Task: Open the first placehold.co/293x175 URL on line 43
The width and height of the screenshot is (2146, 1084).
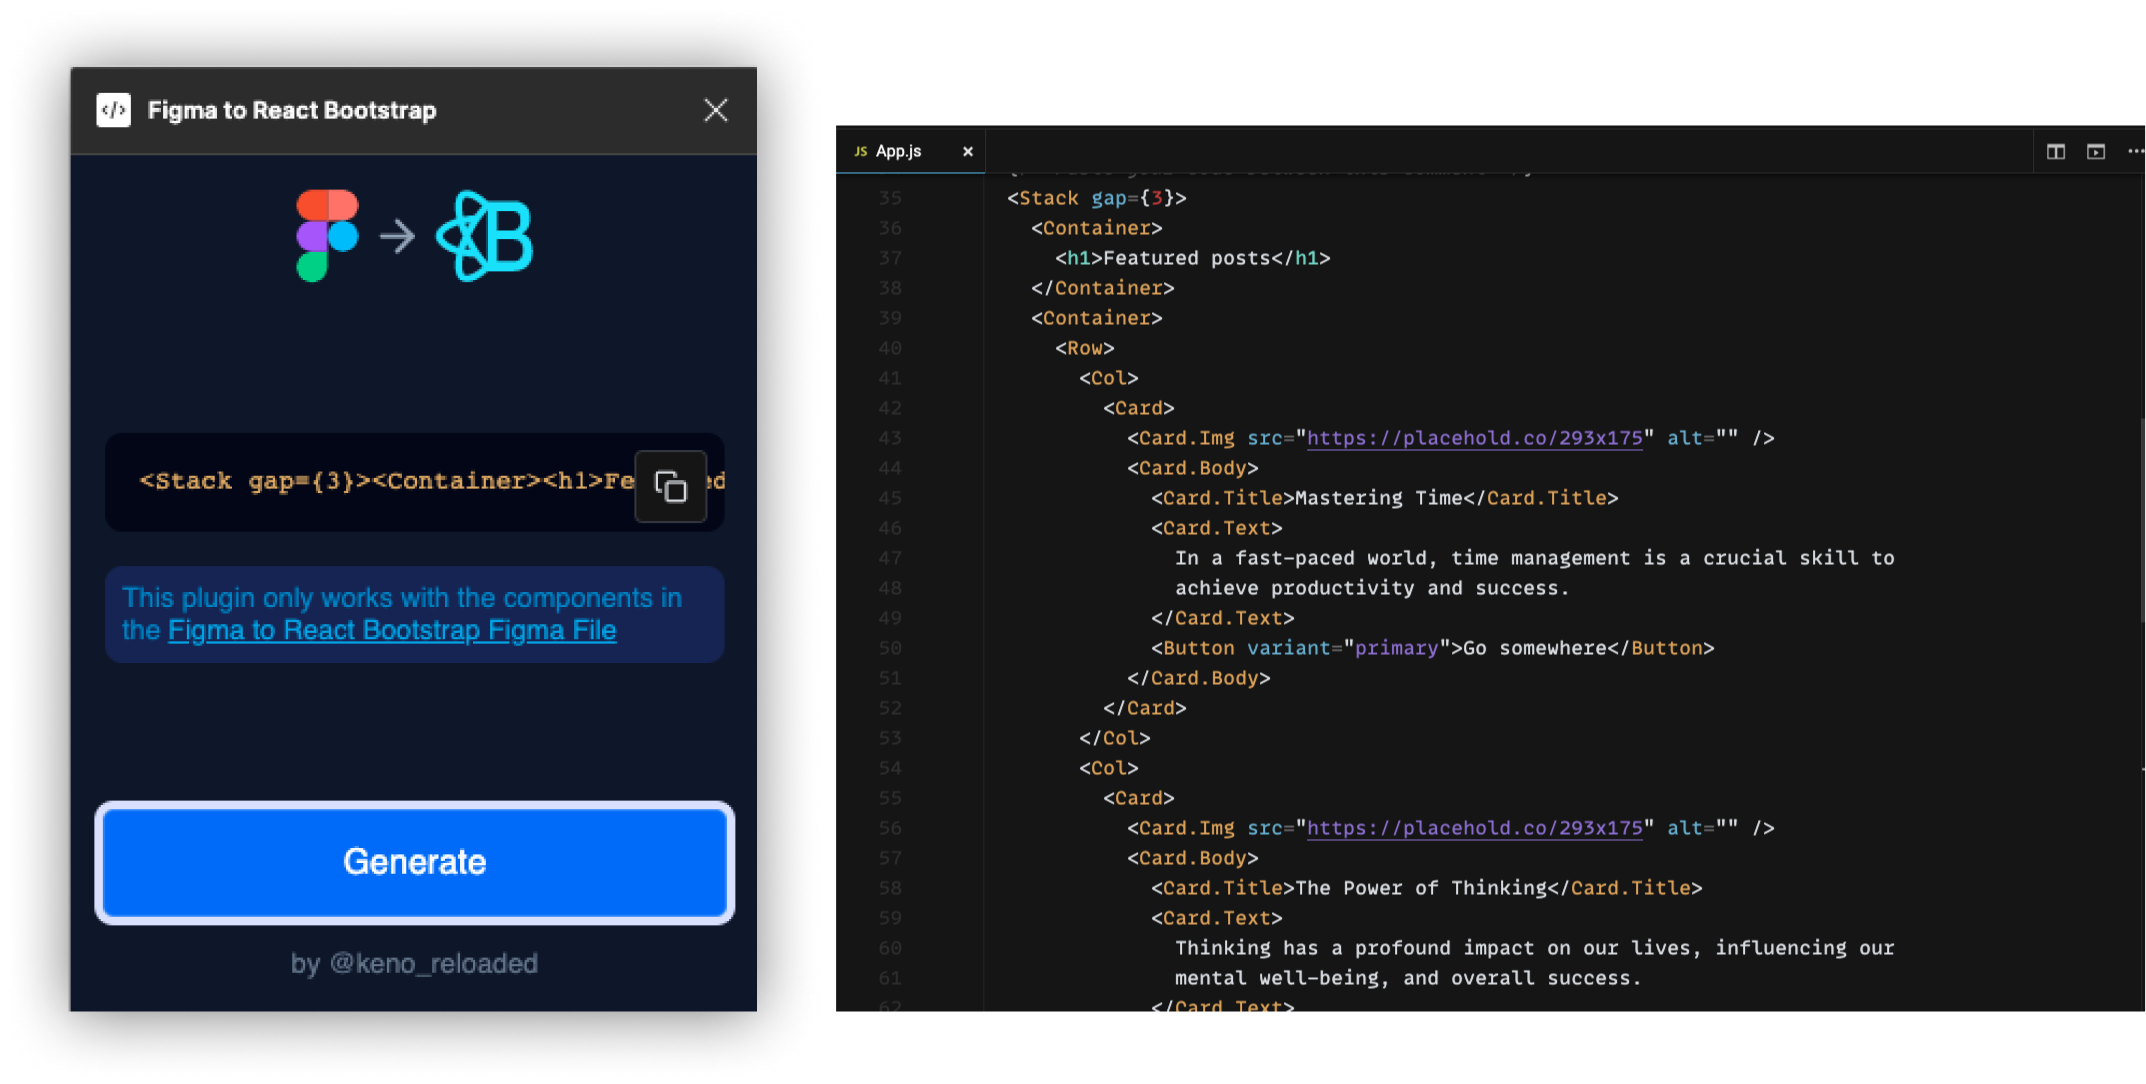Action: click(1475, 438)
